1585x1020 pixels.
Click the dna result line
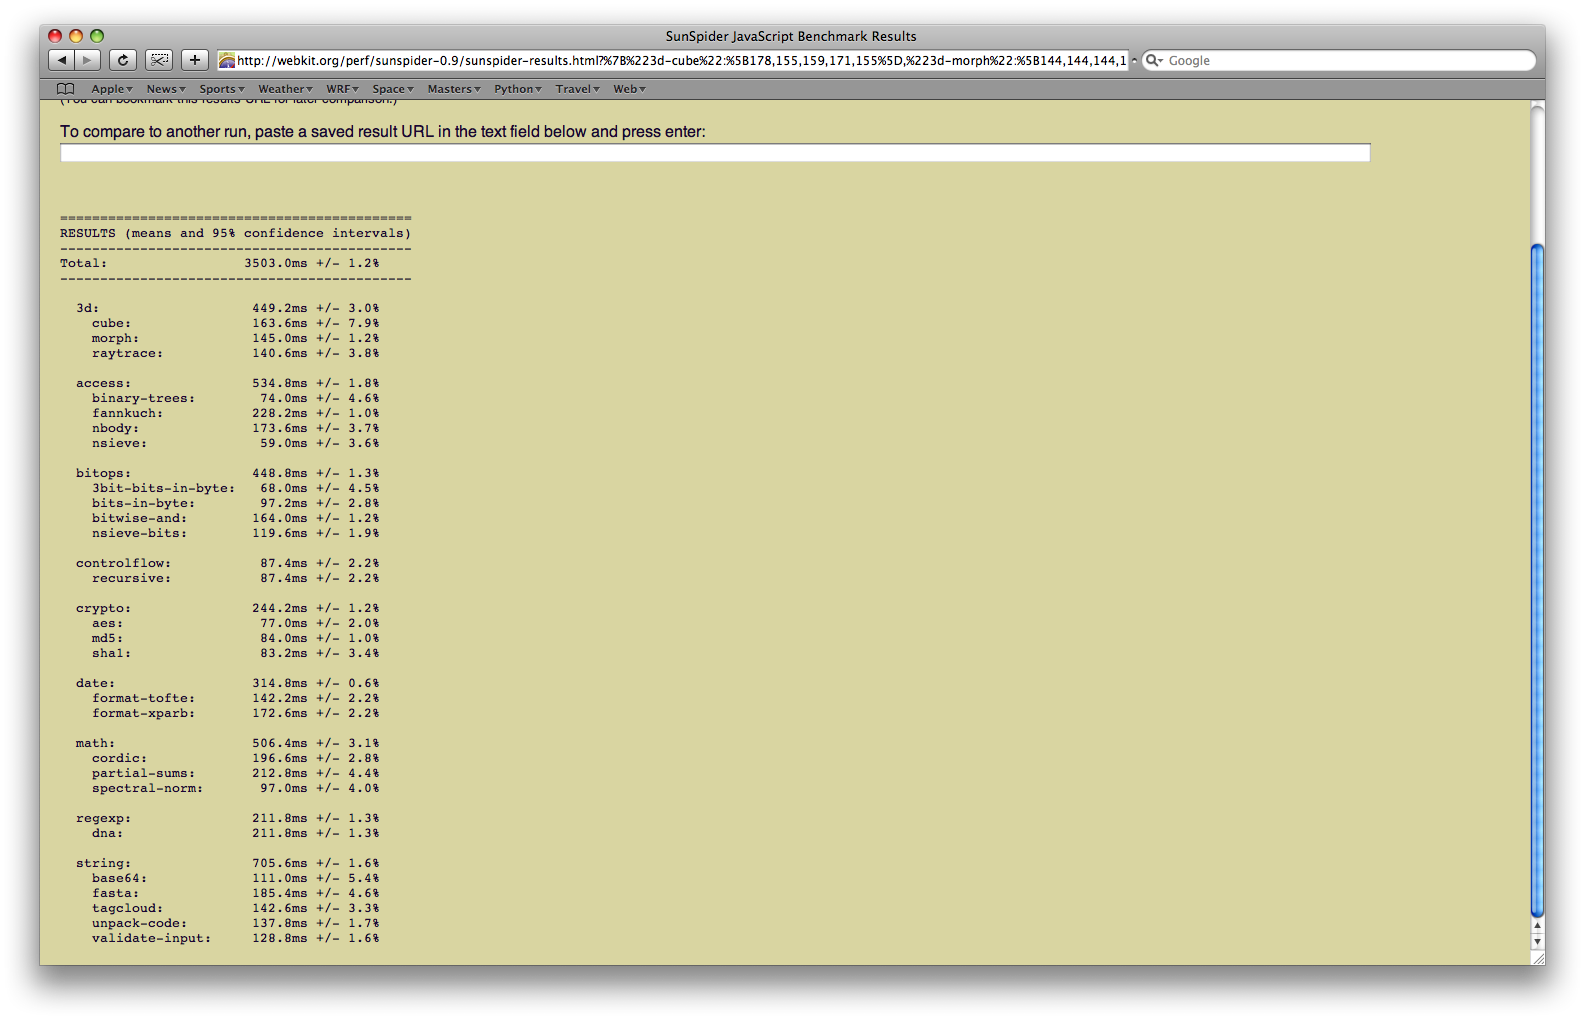[236, 834]
